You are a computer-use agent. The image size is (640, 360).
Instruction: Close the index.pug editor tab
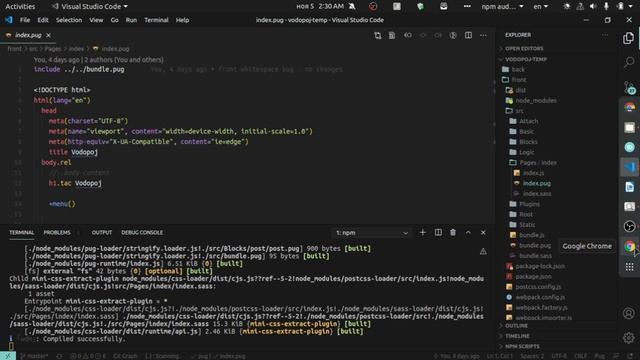(49, 36)
